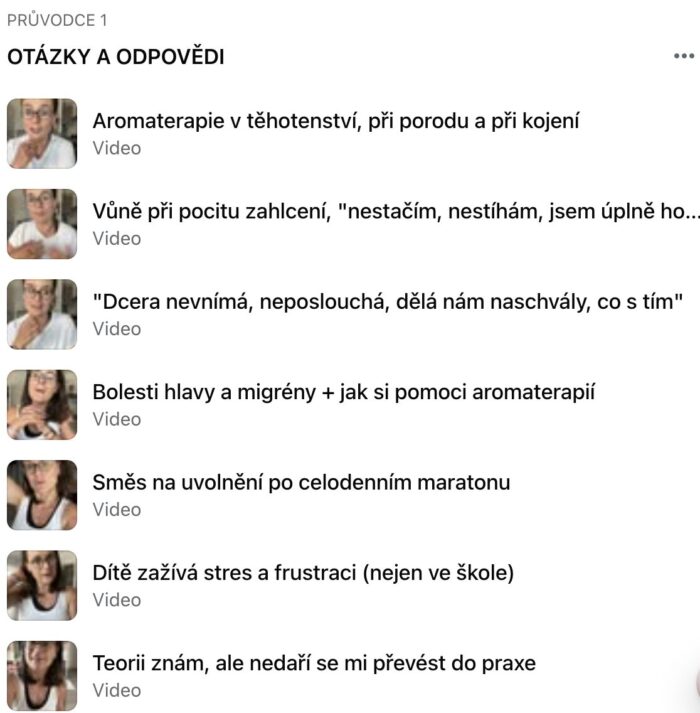Screen dimensions: 700x713
Task: Open the three-dot more options menu
Action: tap(684, 56)
